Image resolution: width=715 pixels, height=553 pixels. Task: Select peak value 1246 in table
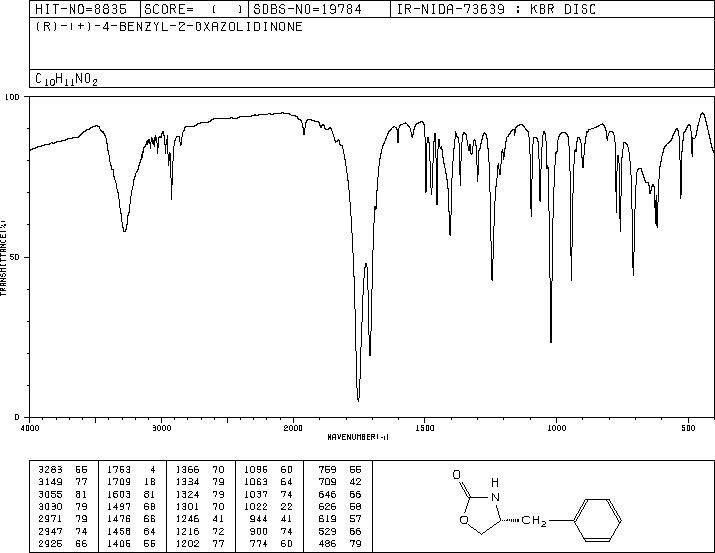(187, 519)
